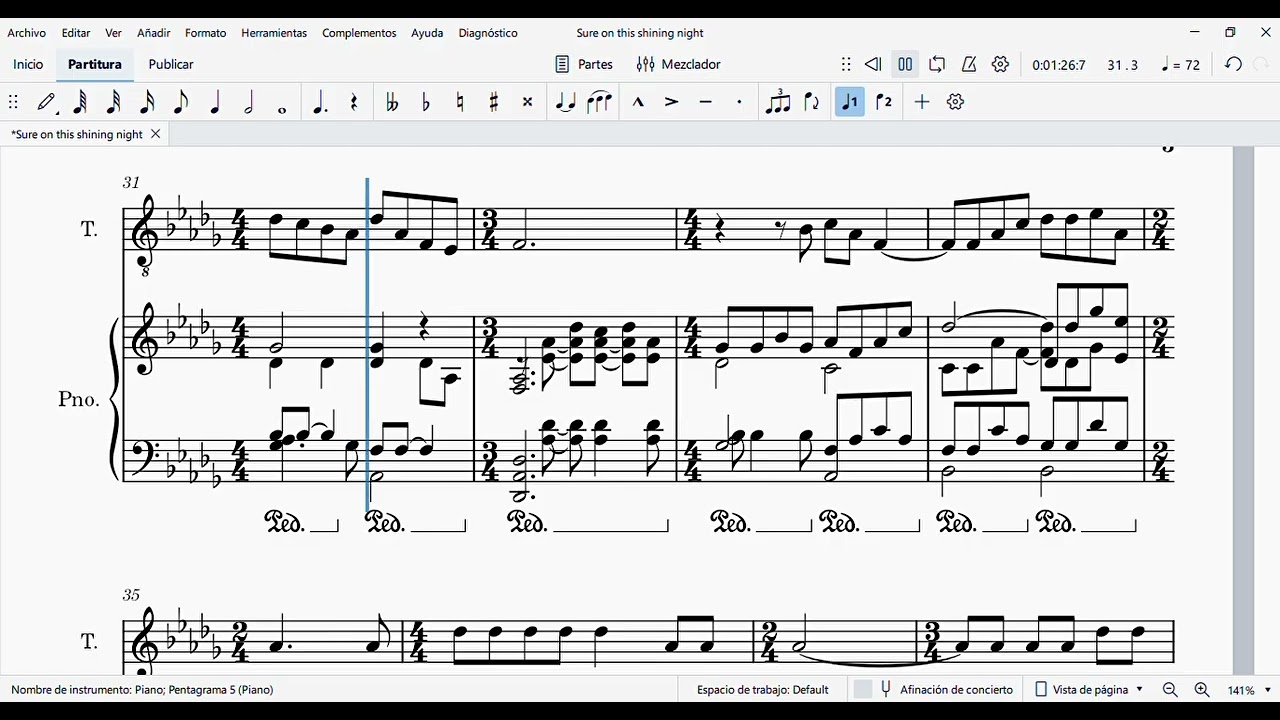
Task: Switch to voice 1
Action: [850, 102]
